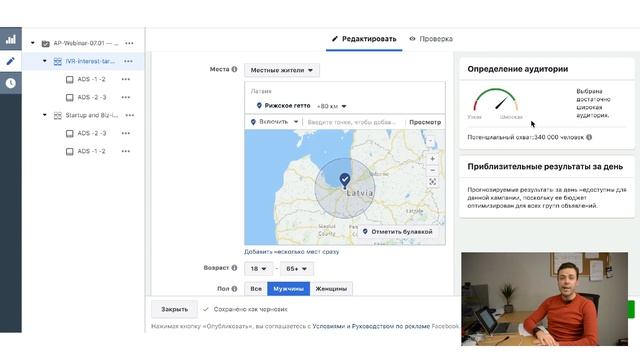
Task: Click Отметить булавкой button on map
Action: coord(398,231)
